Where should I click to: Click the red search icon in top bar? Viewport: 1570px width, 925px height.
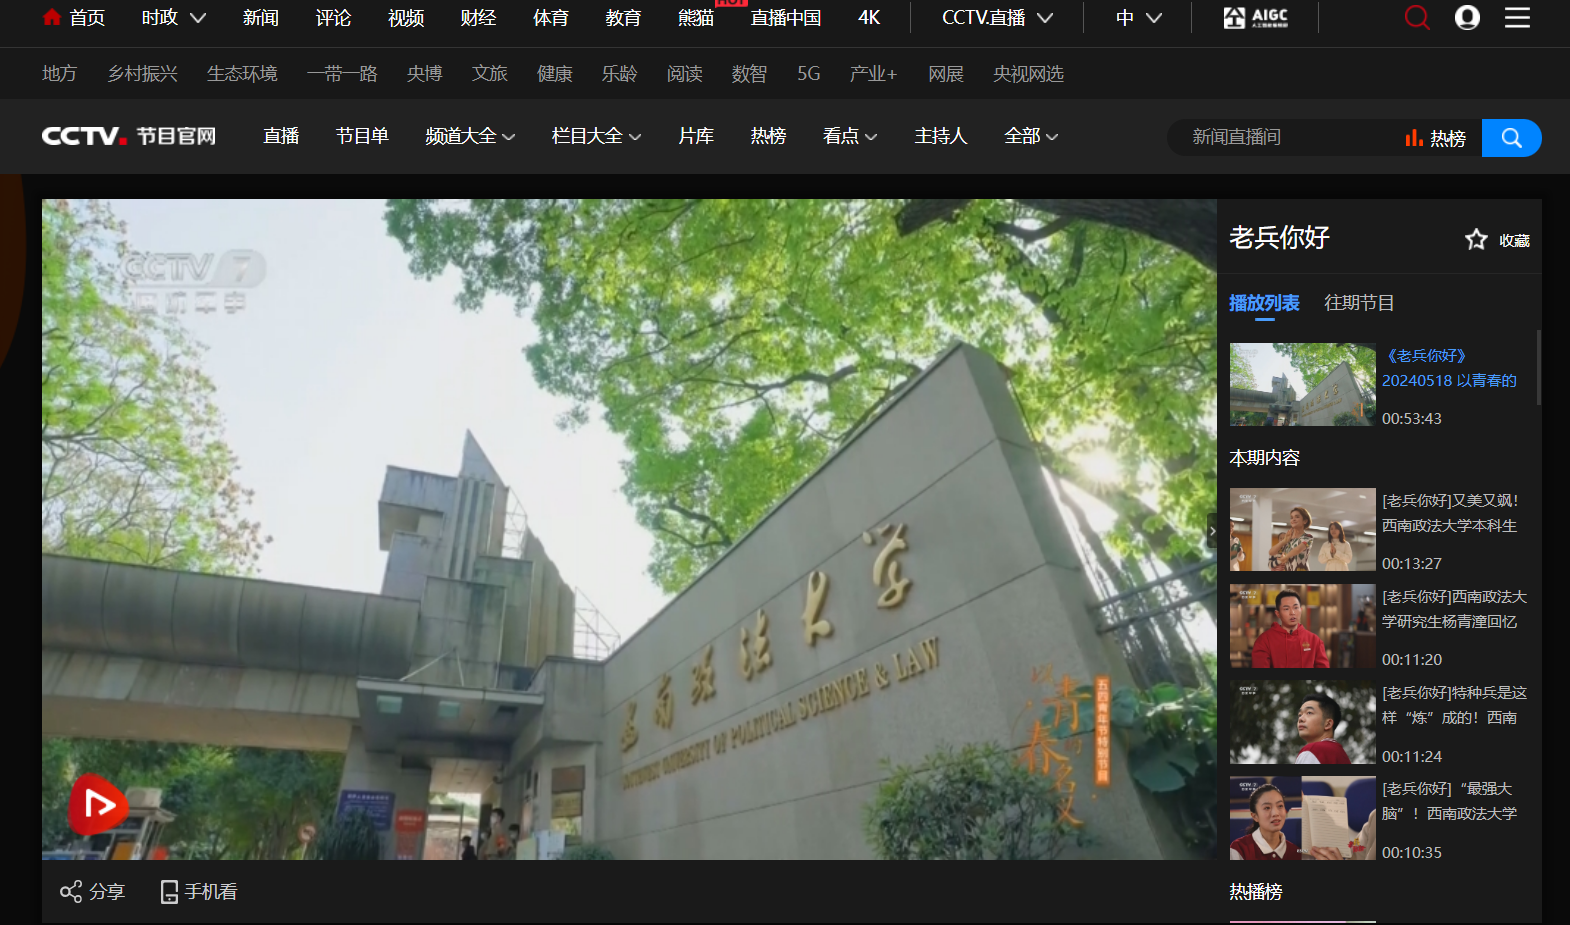click(1417, 18)
